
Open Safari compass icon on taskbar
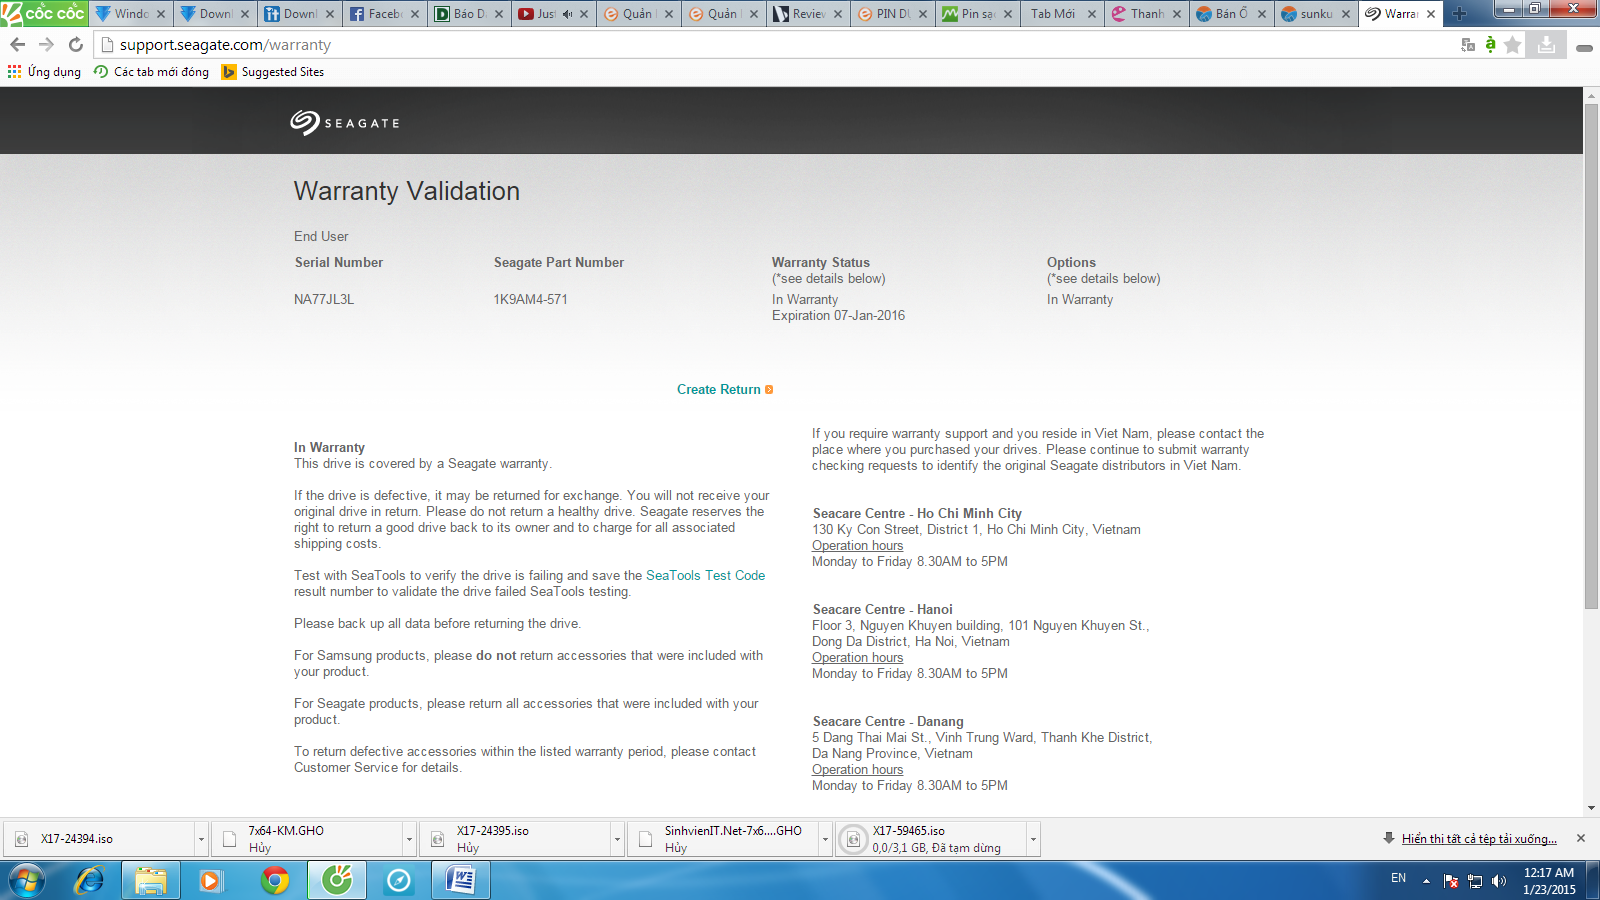(399, 881)
